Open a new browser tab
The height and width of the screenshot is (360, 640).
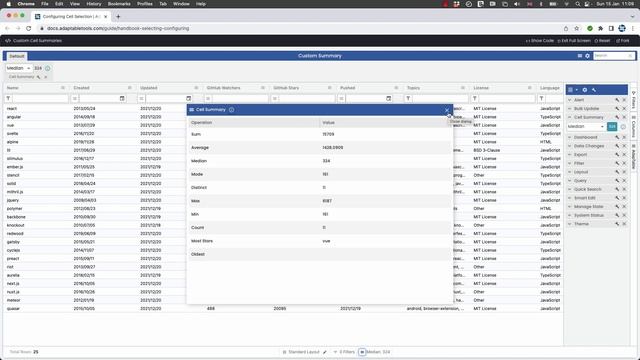click(x=118, y=17)
